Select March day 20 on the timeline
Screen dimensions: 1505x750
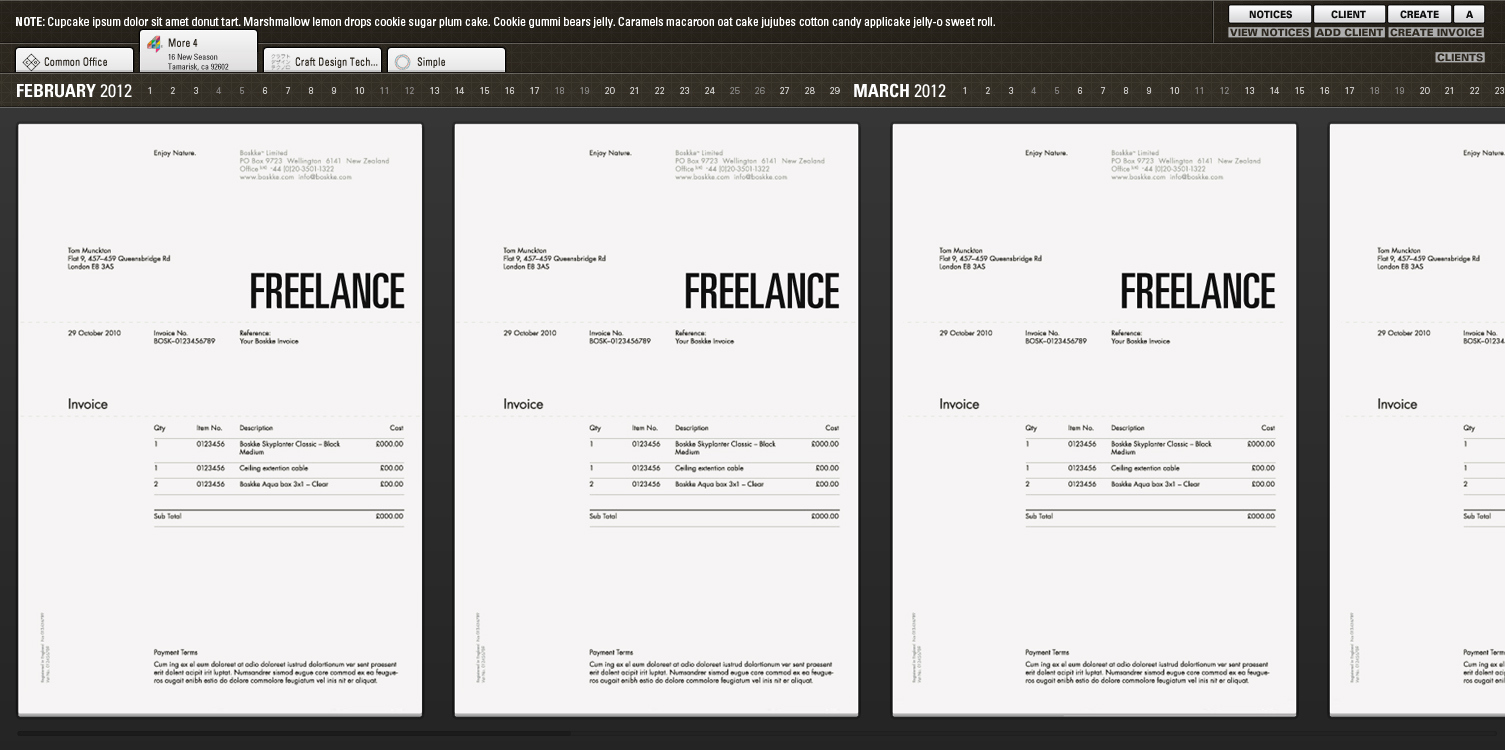click(1424, 91)
